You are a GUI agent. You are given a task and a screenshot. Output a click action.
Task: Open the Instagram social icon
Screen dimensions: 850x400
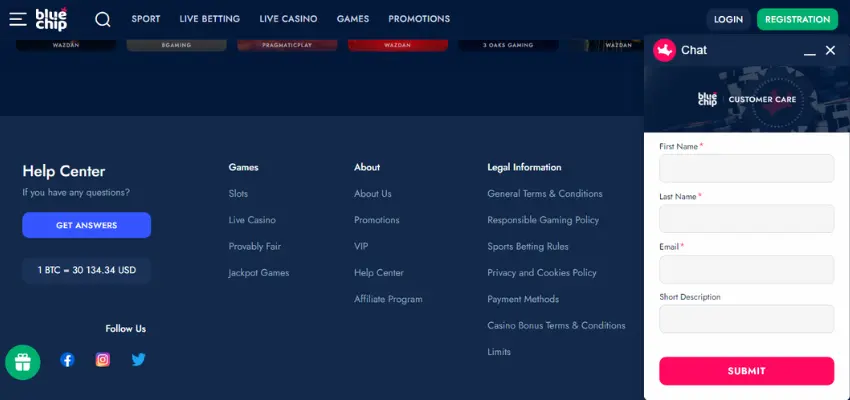[x=103, y=360]
